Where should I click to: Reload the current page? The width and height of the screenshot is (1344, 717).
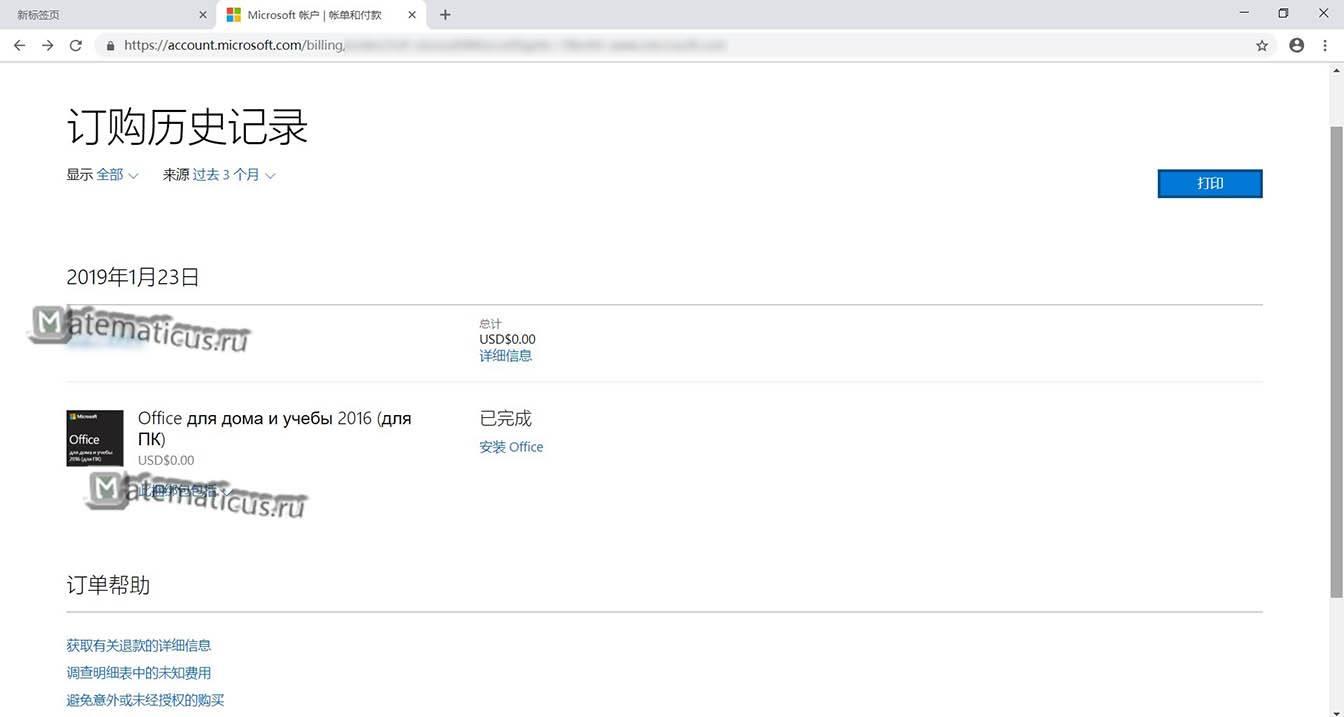(75, 45)
